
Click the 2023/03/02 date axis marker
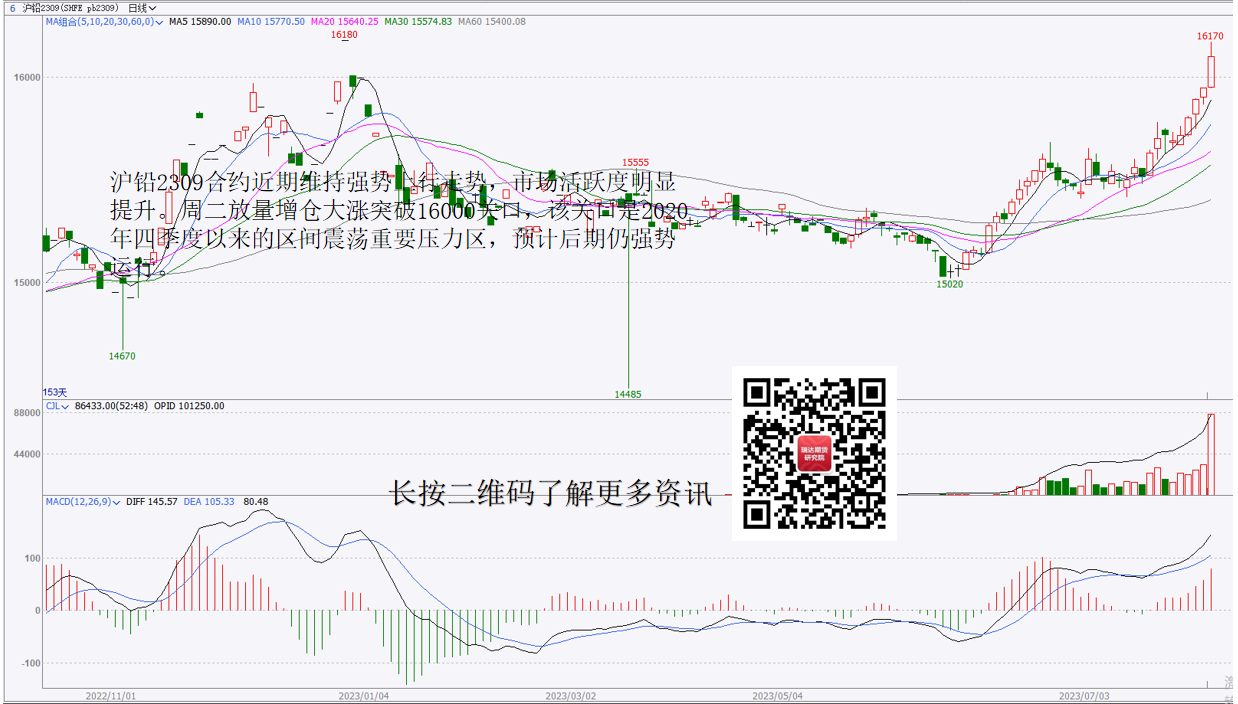[x=570, y=695]
